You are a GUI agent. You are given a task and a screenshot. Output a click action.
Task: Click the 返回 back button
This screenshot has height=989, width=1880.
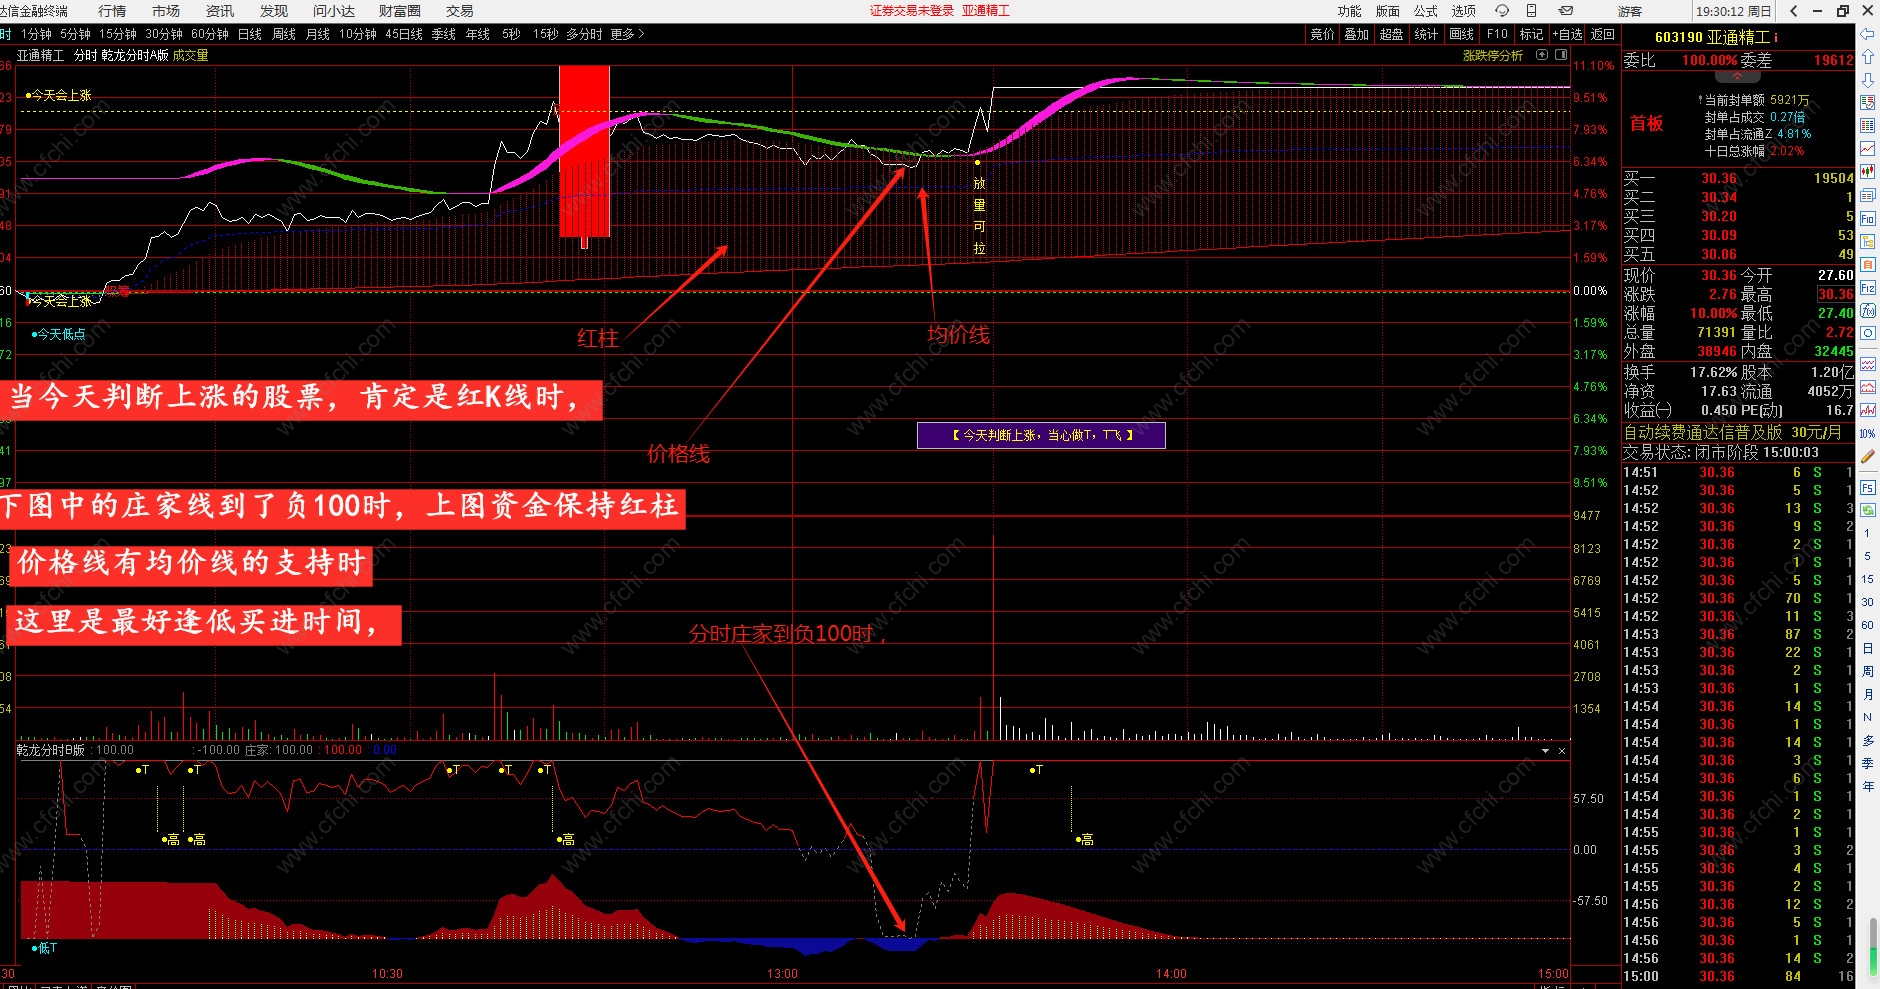pyautogui.click(x=1603, y=34)
